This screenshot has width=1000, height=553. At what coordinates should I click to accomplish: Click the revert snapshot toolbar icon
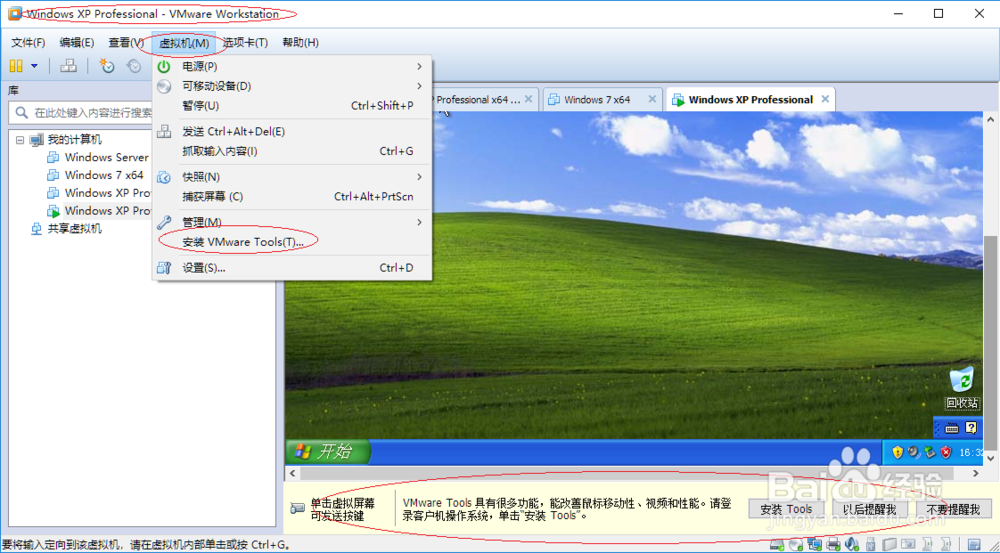(x=134, y=66)
